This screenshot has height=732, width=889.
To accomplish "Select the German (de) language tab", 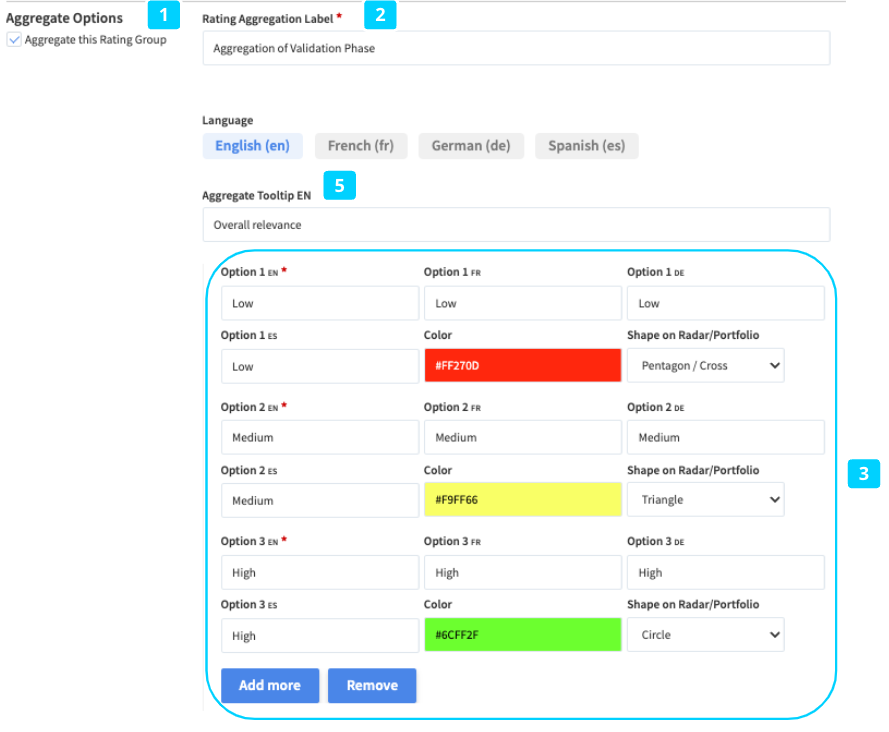I will pos(470,146).
